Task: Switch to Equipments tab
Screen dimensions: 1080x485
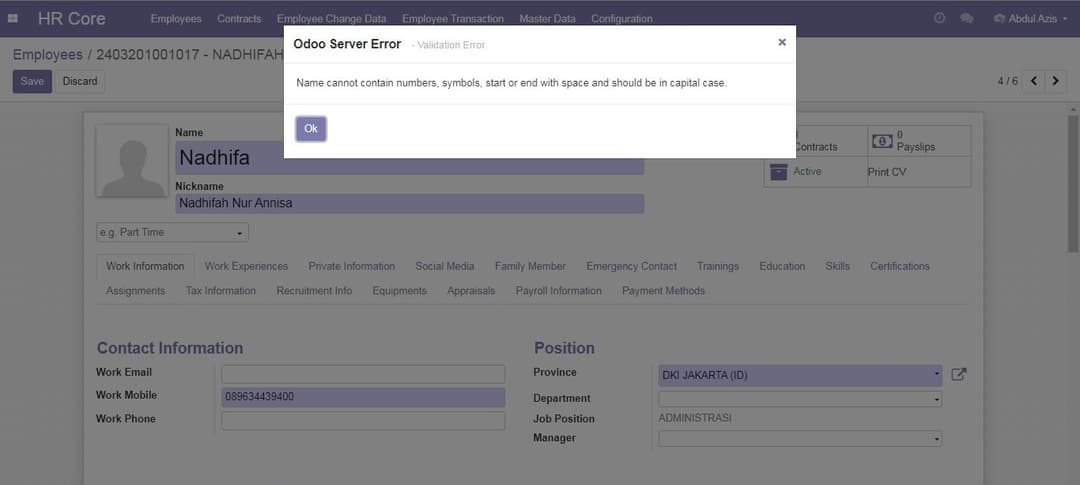Action: 399,291
